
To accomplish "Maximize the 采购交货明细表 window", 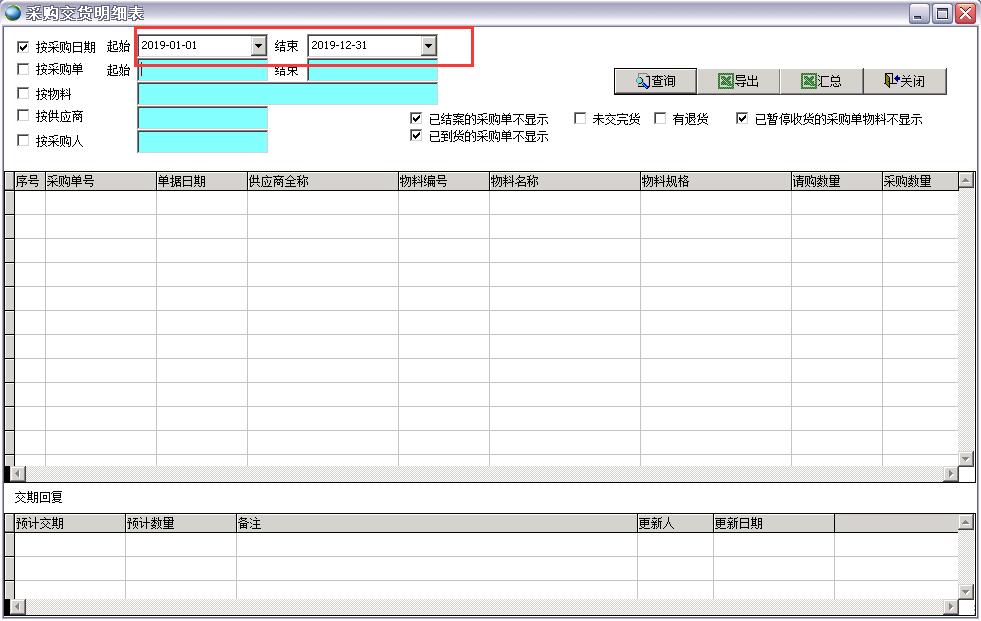I will (x=942, y=13).
